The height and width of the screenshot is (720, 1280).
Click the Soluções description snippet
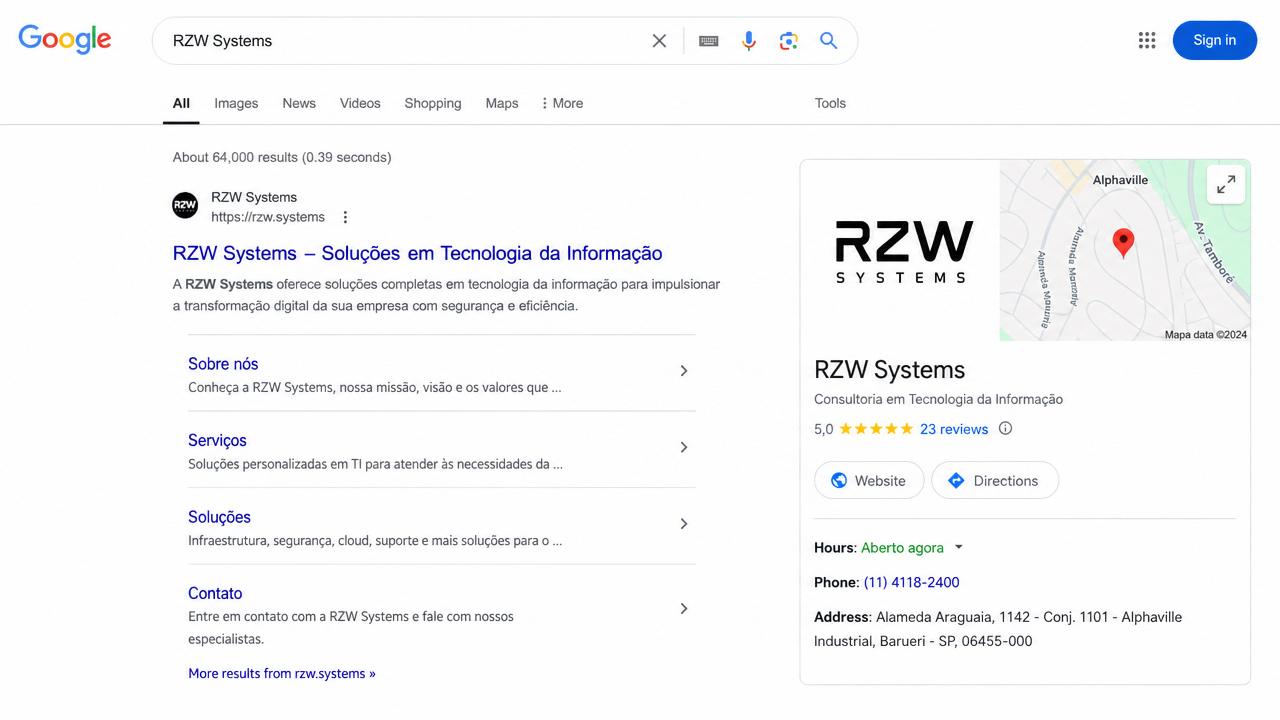pyautogui.click(x=376, y=541)
